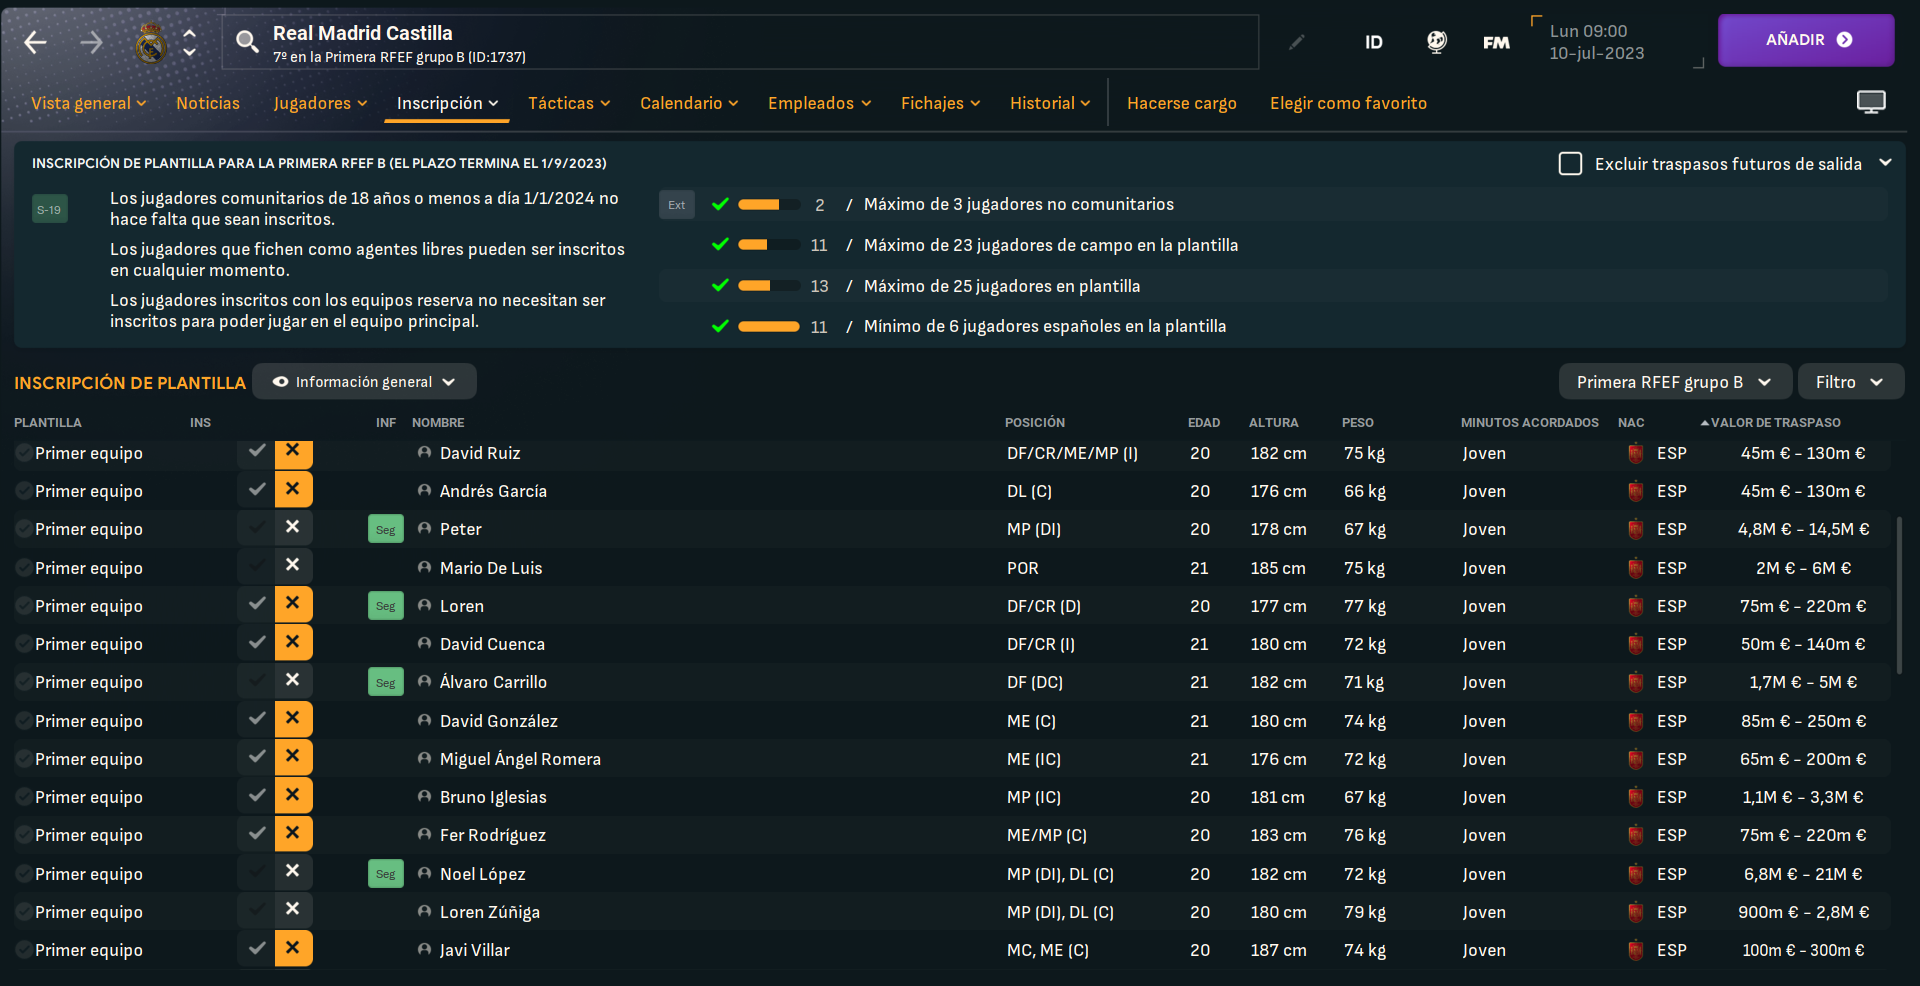Unregister David González with orange X
The height and width of the screenshot is (986, 1920).
tap(293, 719)
